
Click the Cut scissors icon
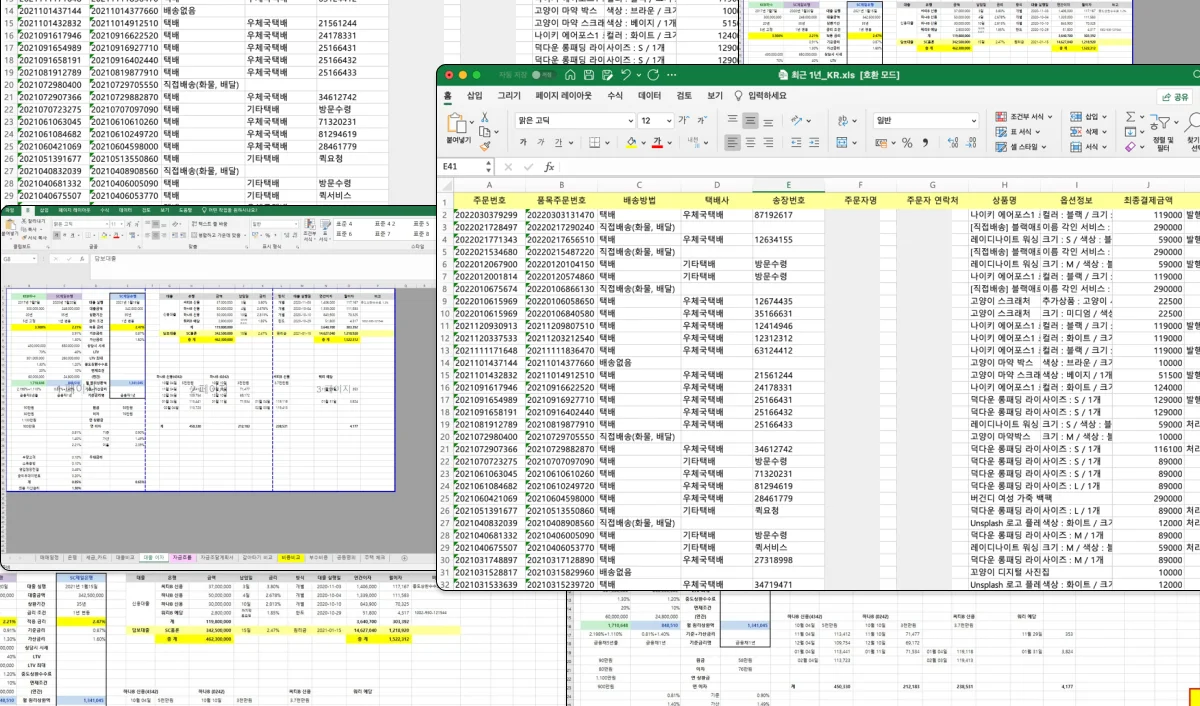[x=485, y=118]
